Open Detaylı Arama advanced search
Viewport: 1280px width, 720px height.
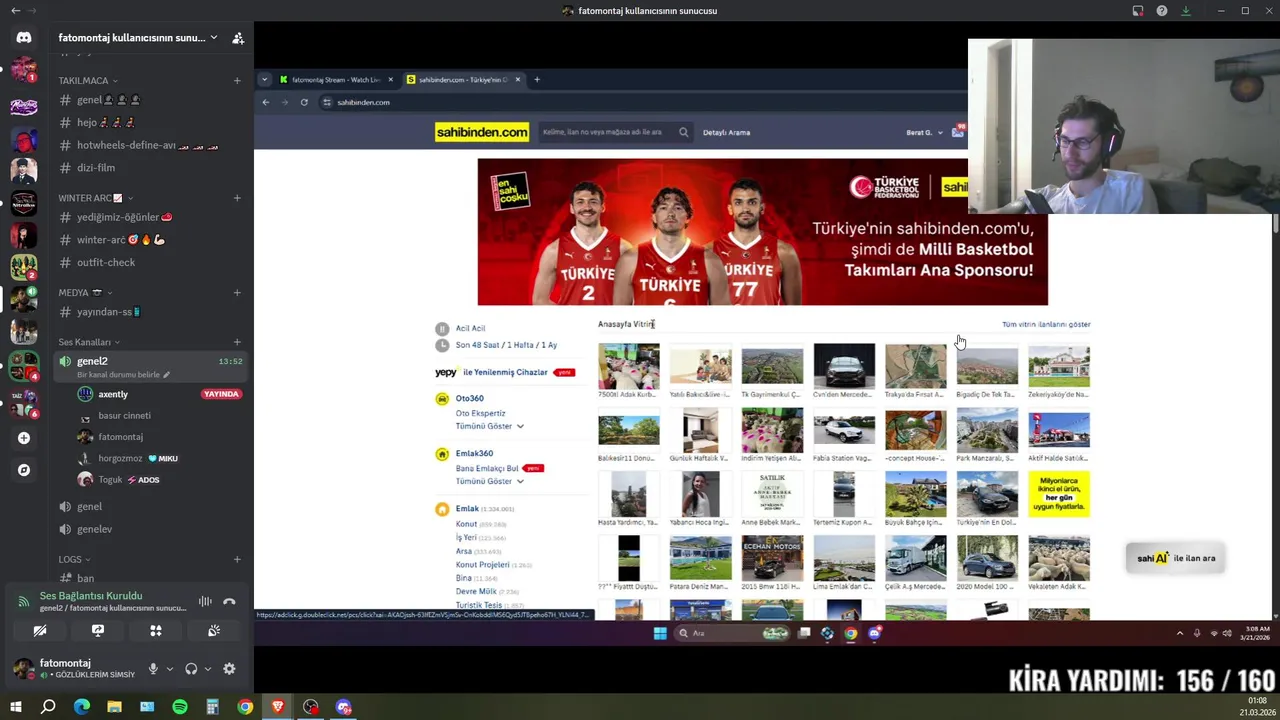726,132
